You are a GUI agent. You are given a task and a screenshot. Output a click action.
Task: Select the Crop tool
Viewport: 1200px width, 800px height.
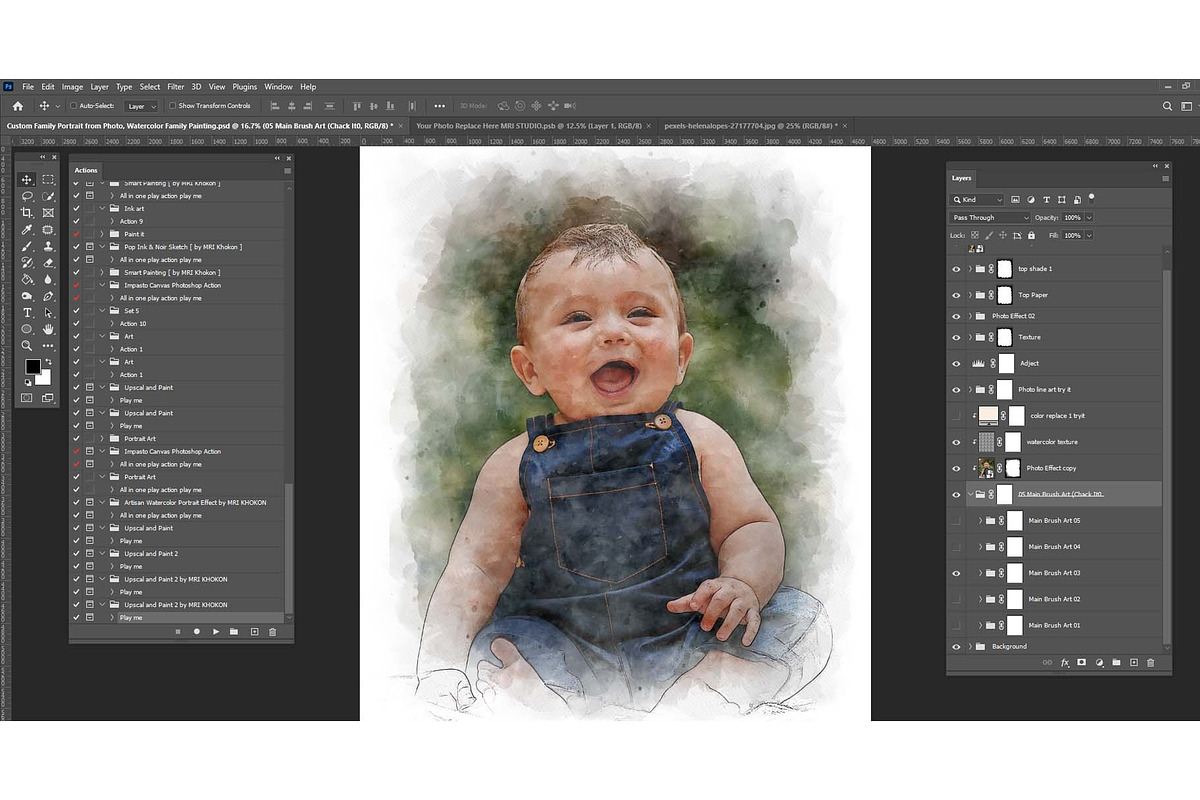coord(27,213)
